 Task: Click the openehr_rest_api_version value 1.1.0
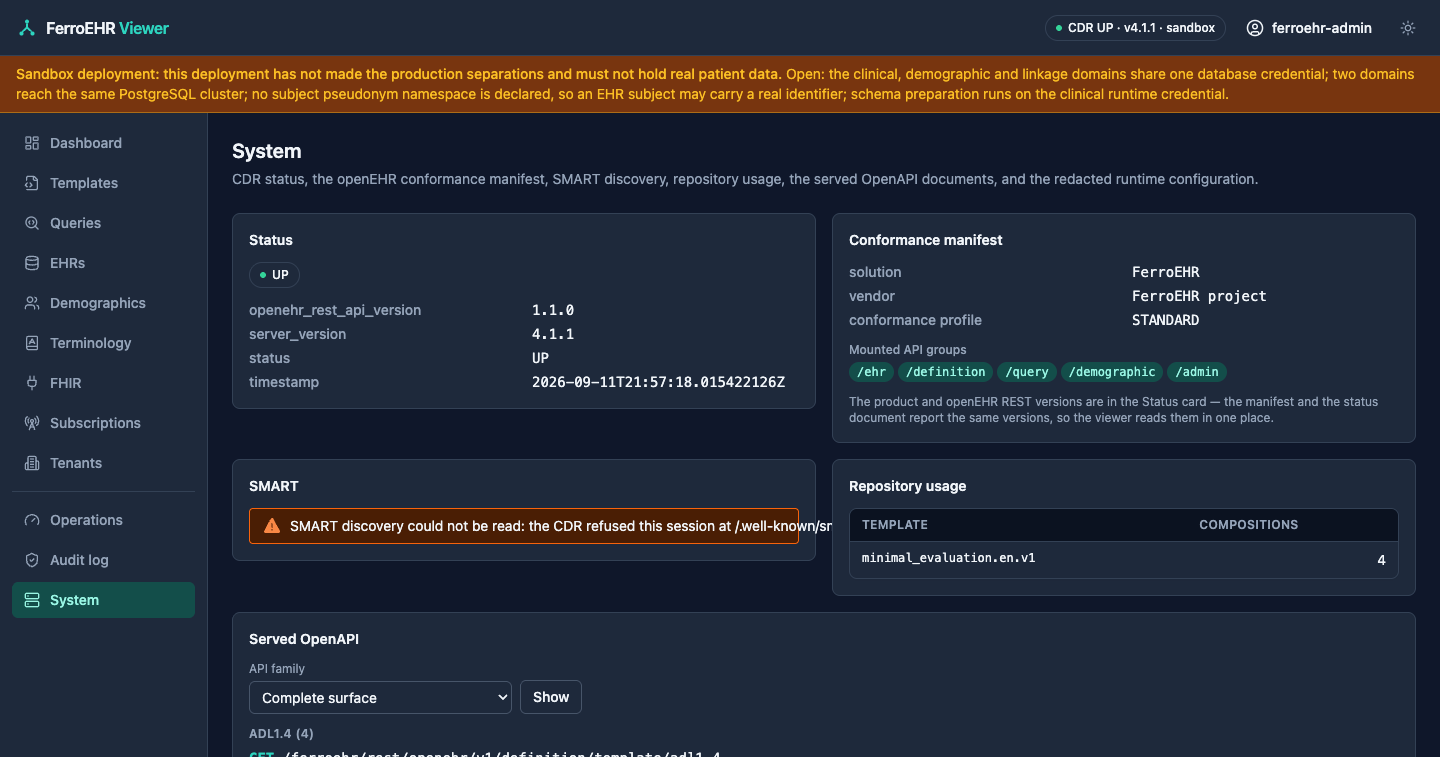click(x=553, y=310)
